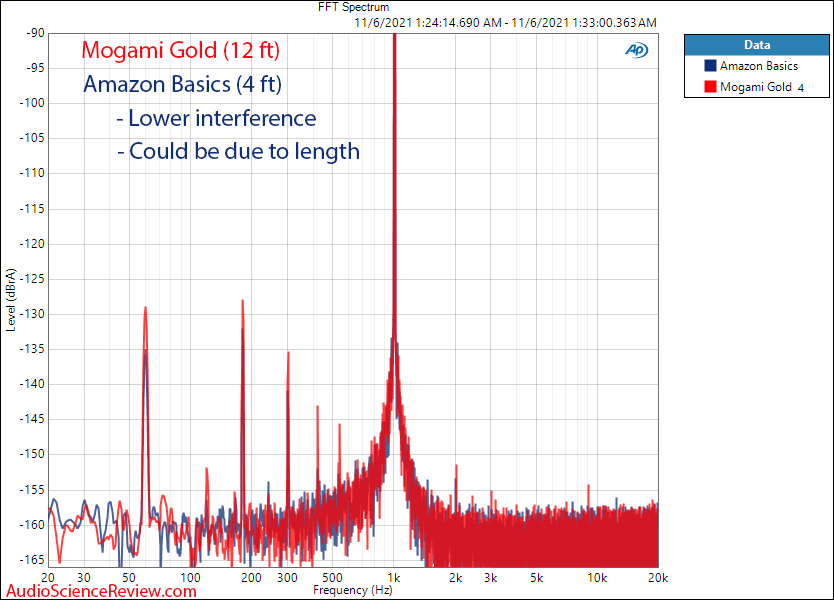The height and width of the screenshot is (600, 834).
Task: Click the 5k frequency axis tick
Action: click(536, 578)
